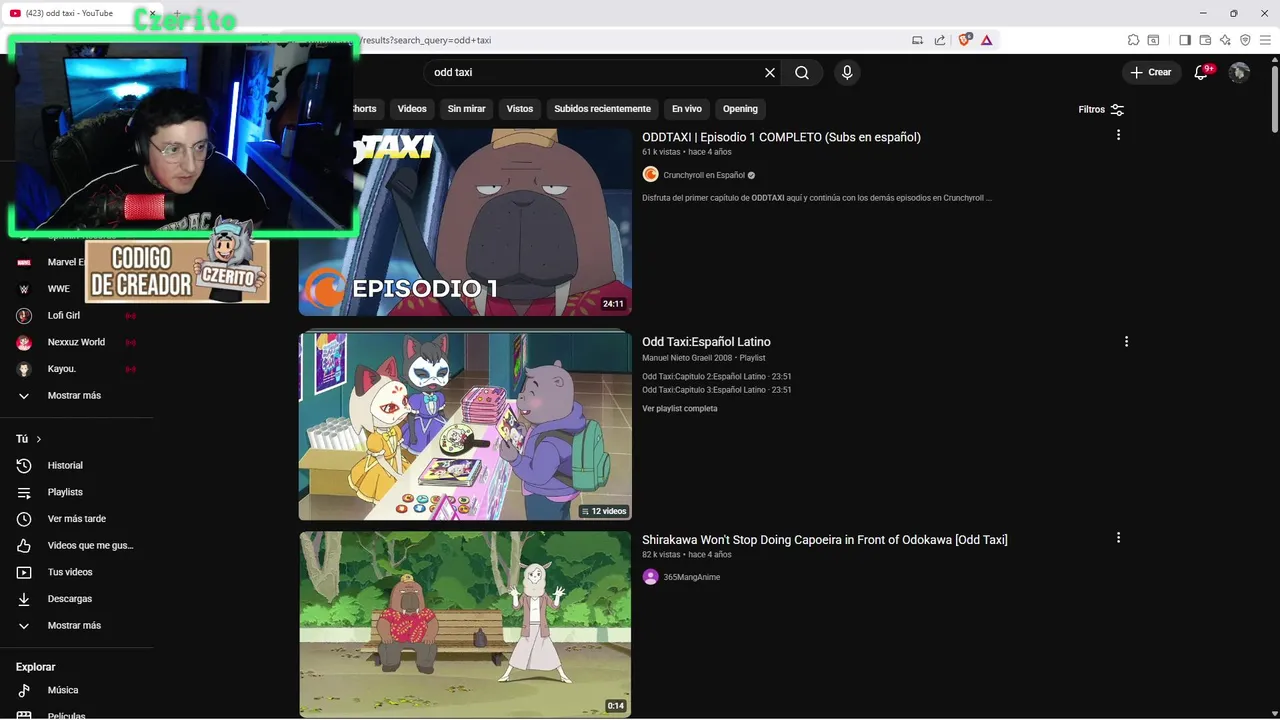Open the 365MangAnime channel name
The height and width of the screenshot is (720, 1280).
(692, 577)
